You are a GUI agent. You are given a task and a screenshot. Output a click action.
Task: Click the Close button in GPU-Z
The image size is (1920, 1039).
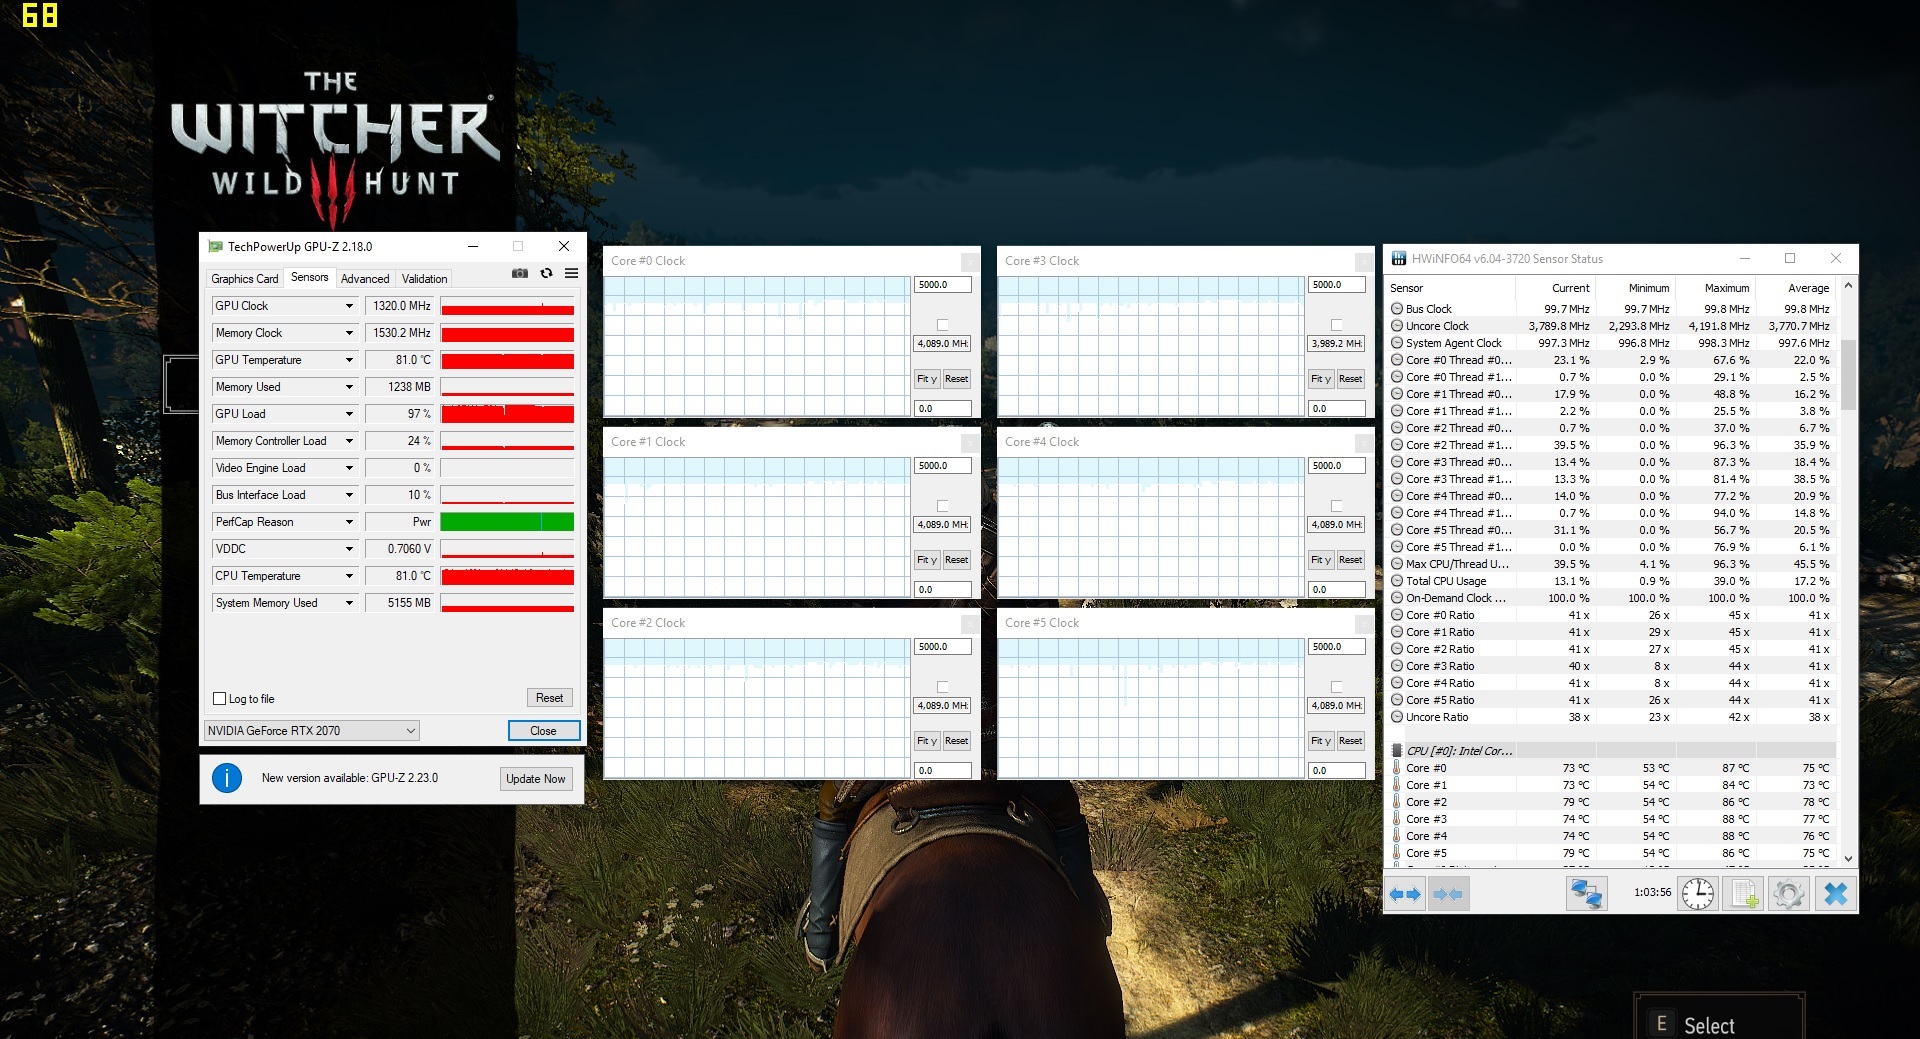click(x=543, y=731)
